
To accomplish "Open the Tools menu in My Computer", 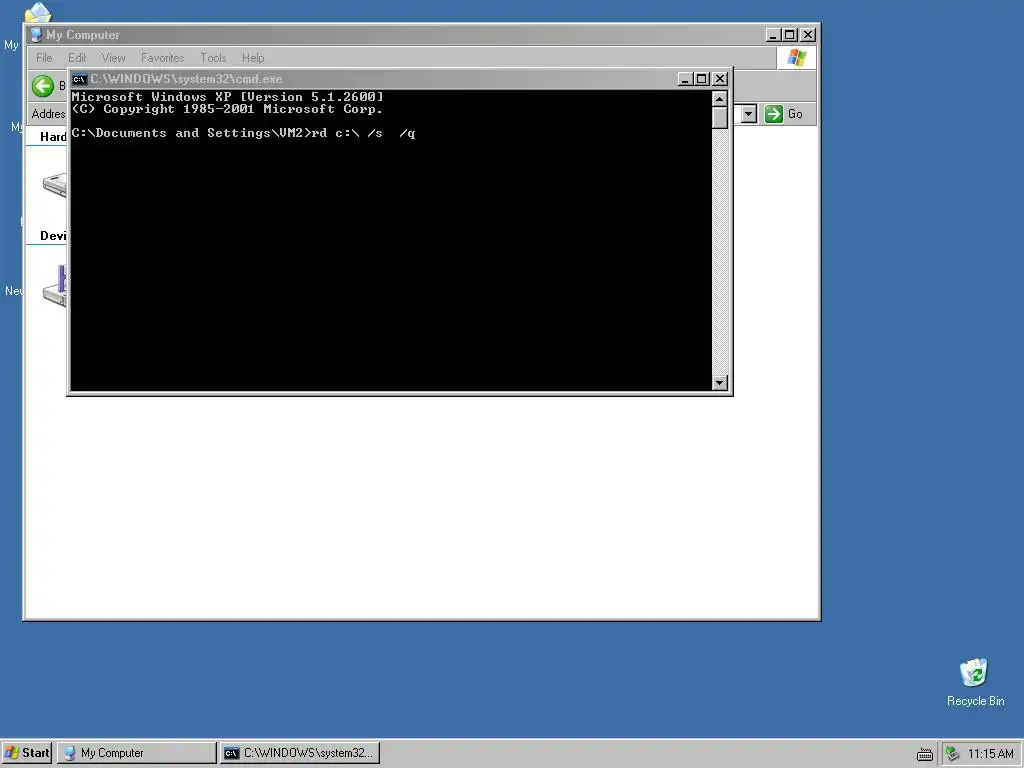I will click(x=213, y=57).
